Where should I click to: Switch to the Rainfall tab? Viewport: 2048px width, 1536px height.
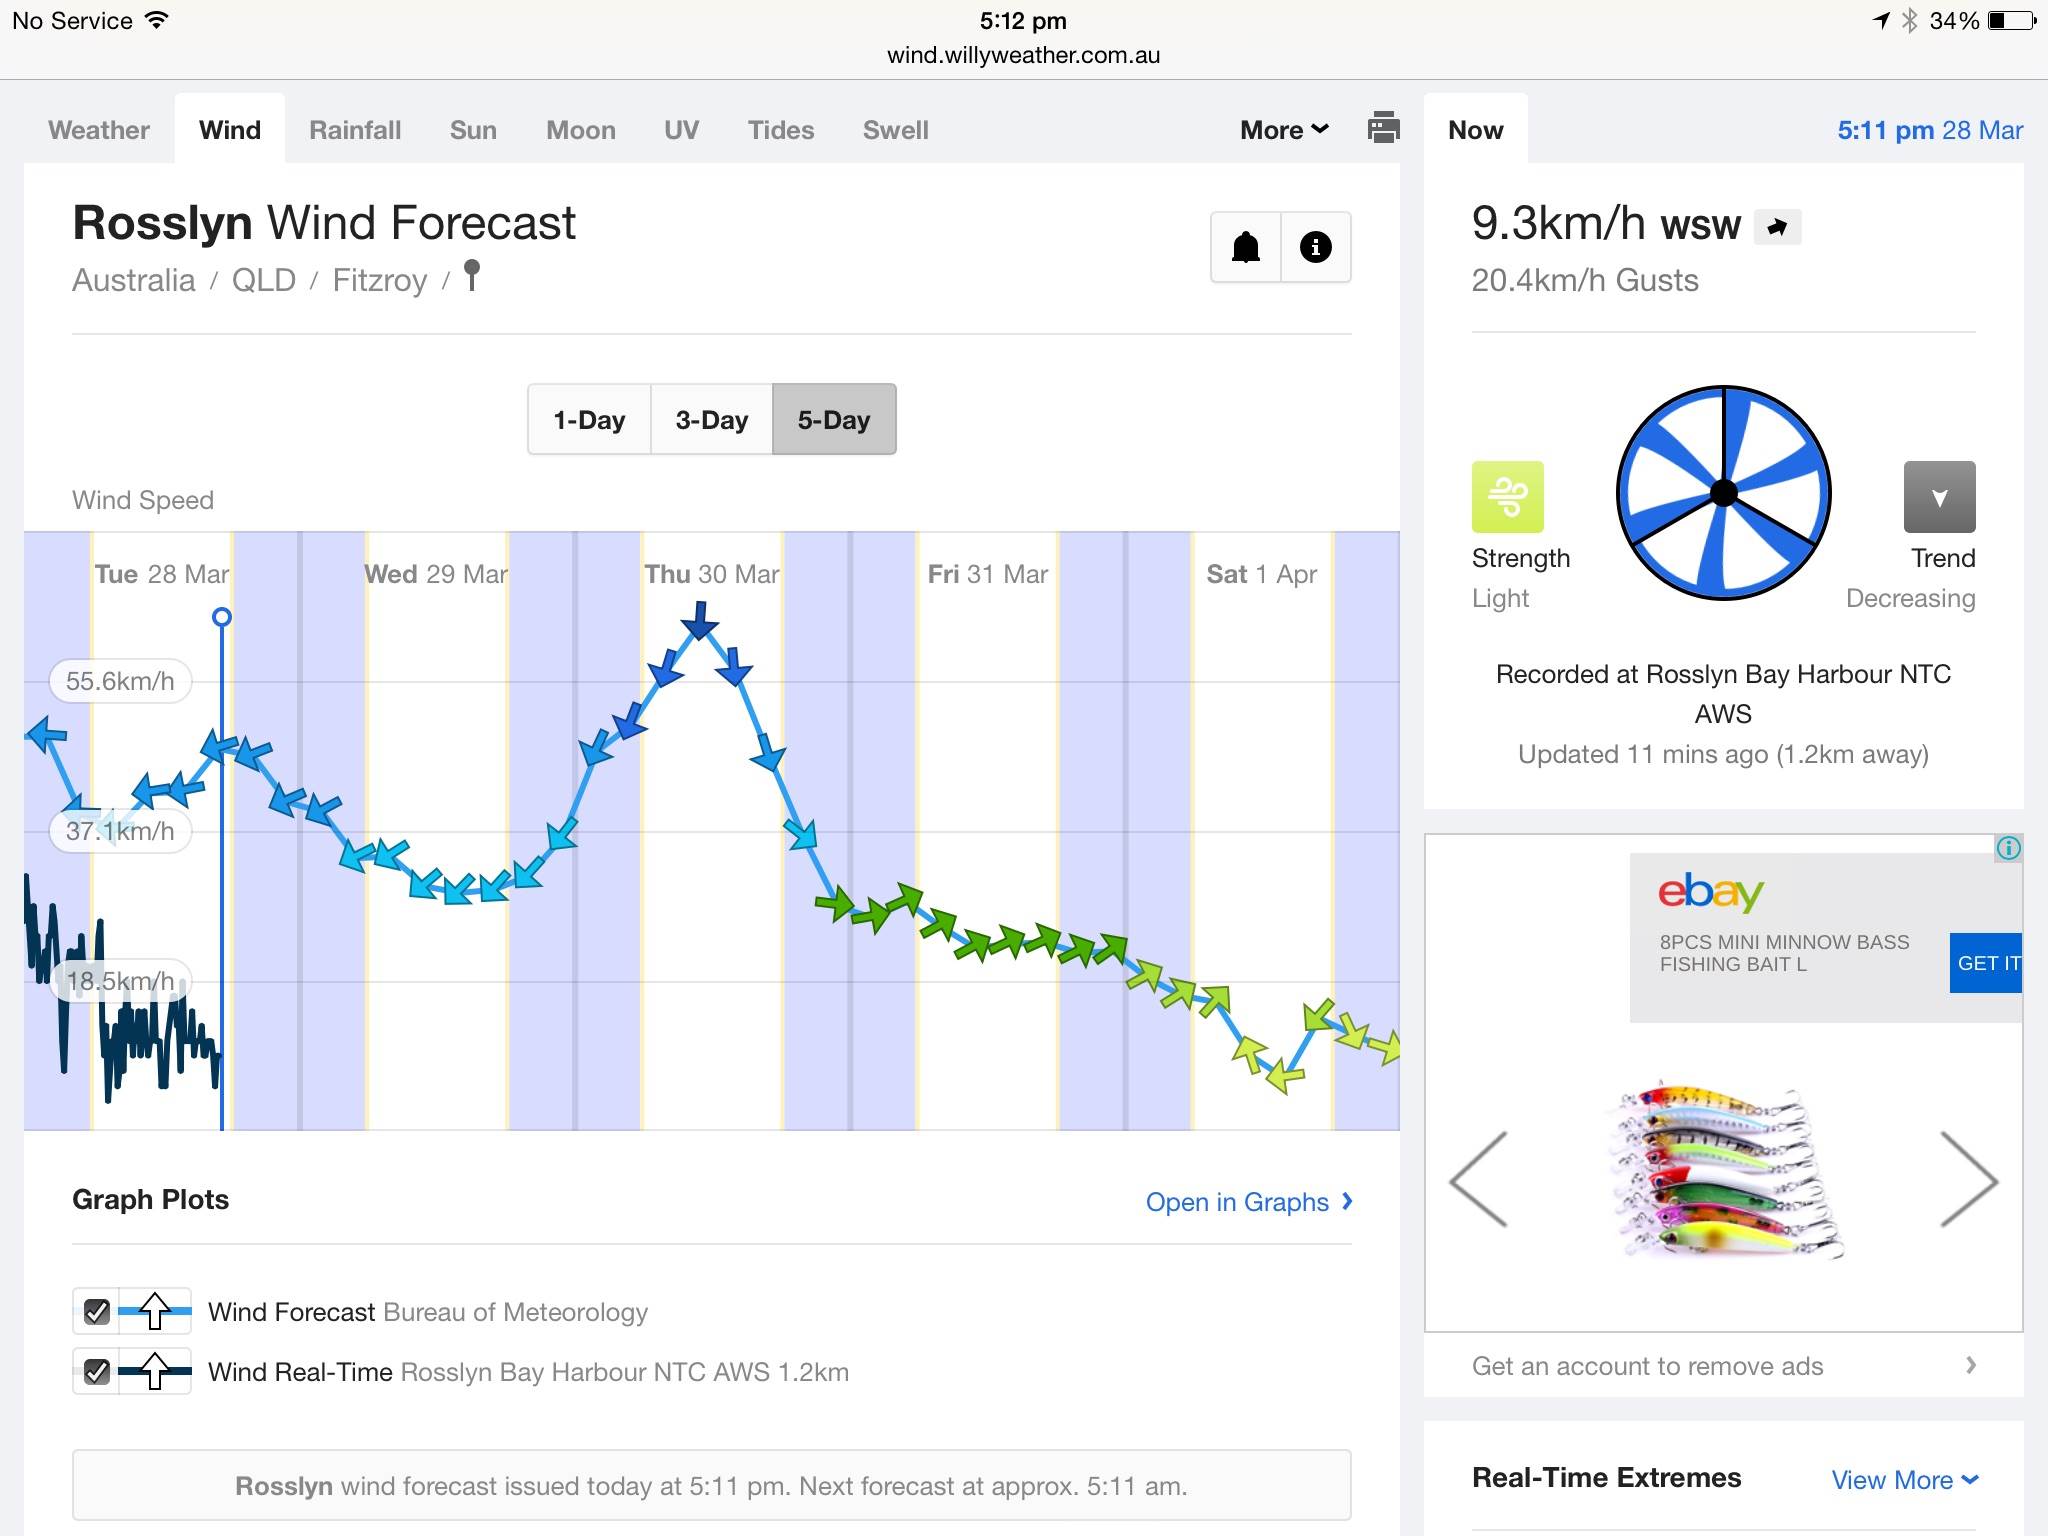(x=355, y=130)
